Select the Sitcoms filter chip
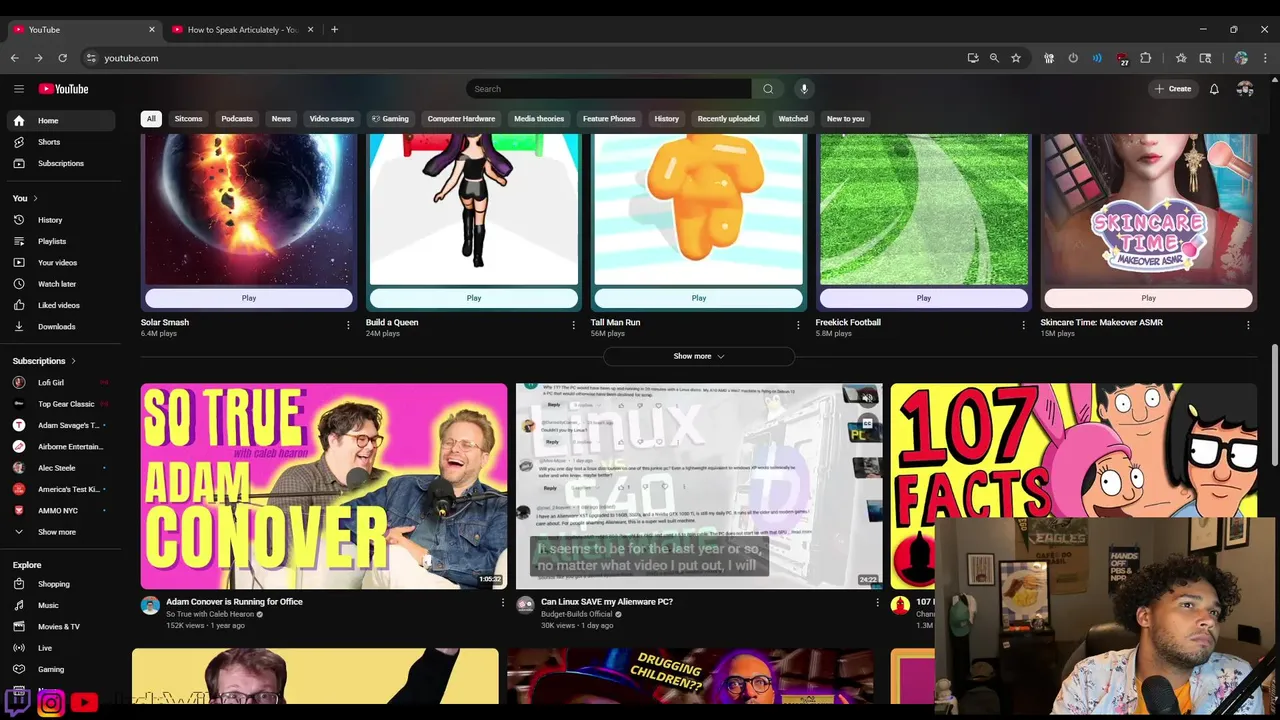Screen dimensions: 1280x720 pyautogui.click(x=188, y=119)
